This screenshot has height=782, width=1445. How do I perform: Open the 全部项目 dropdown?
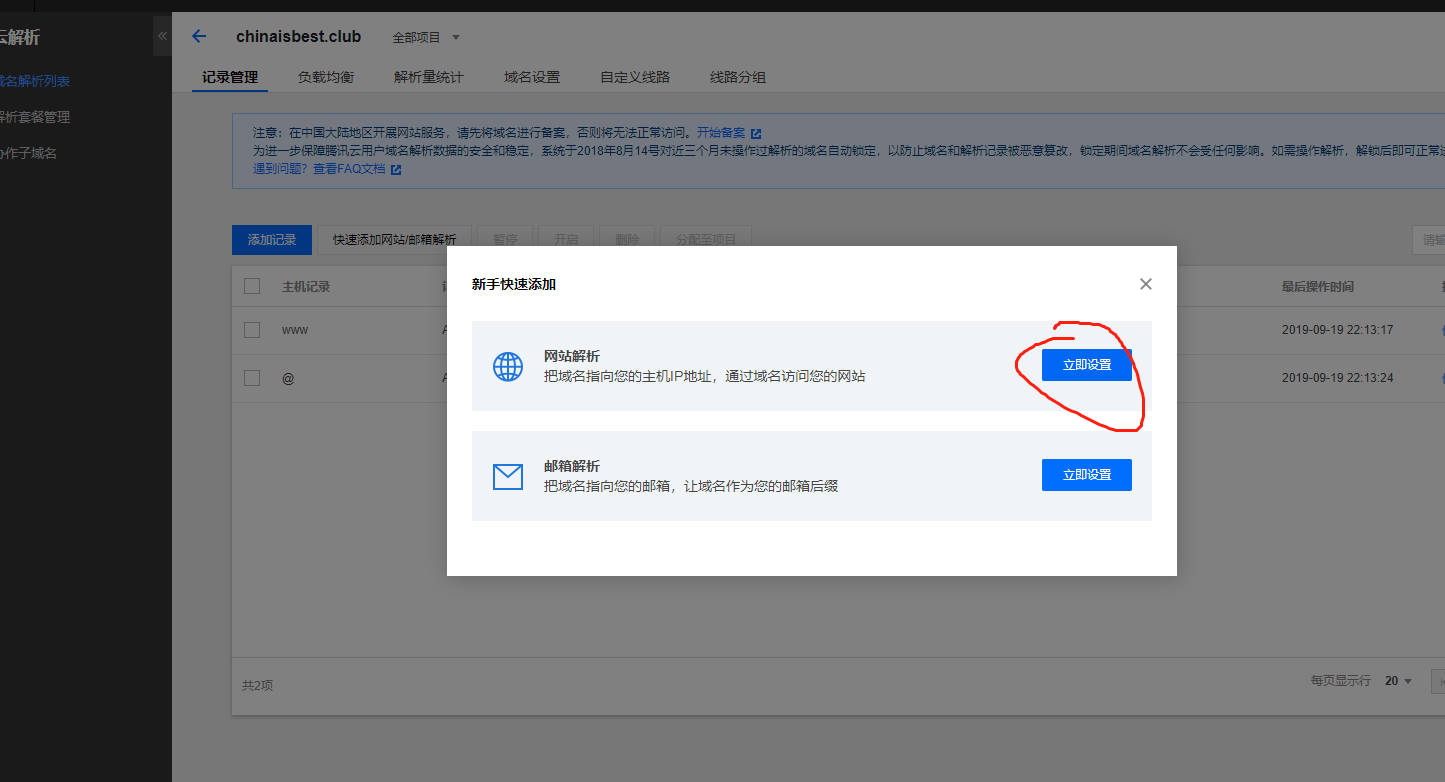click(426, 37)
